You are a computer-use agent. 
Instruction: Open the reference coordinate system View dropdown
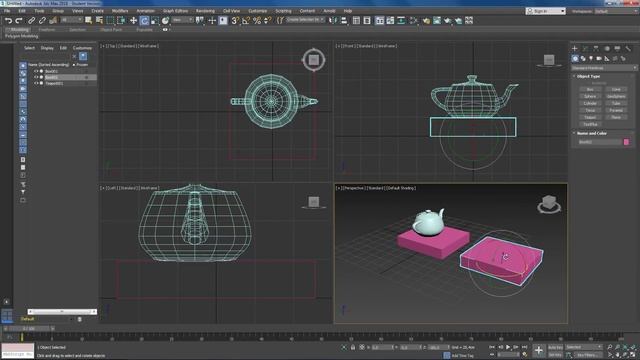[x=182, y=20]
